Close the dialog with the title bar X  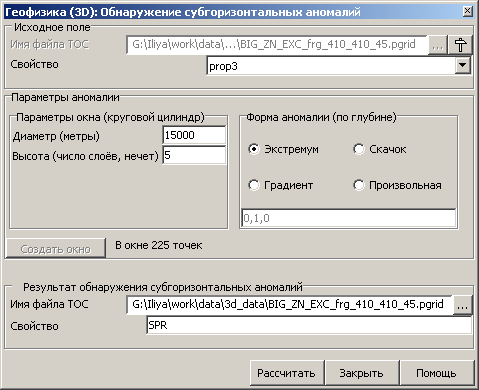tap(467, 11)
